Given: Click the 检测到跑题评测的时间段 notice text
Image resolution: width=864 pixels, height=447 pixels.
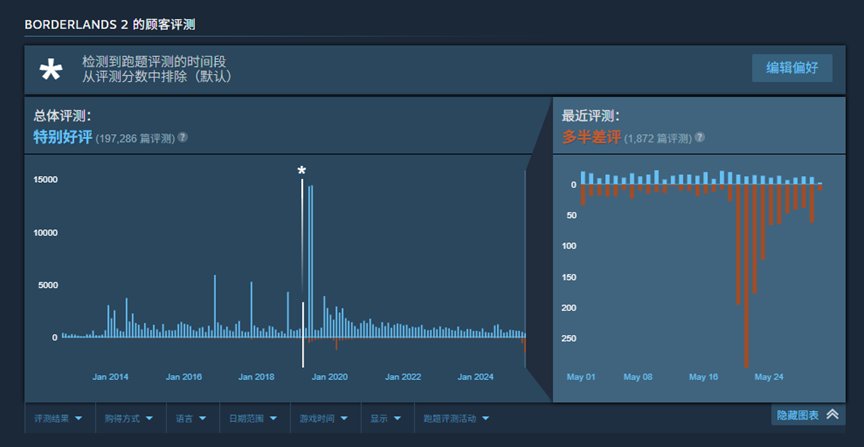Looking at the screenshot, I should click(154, 62).
